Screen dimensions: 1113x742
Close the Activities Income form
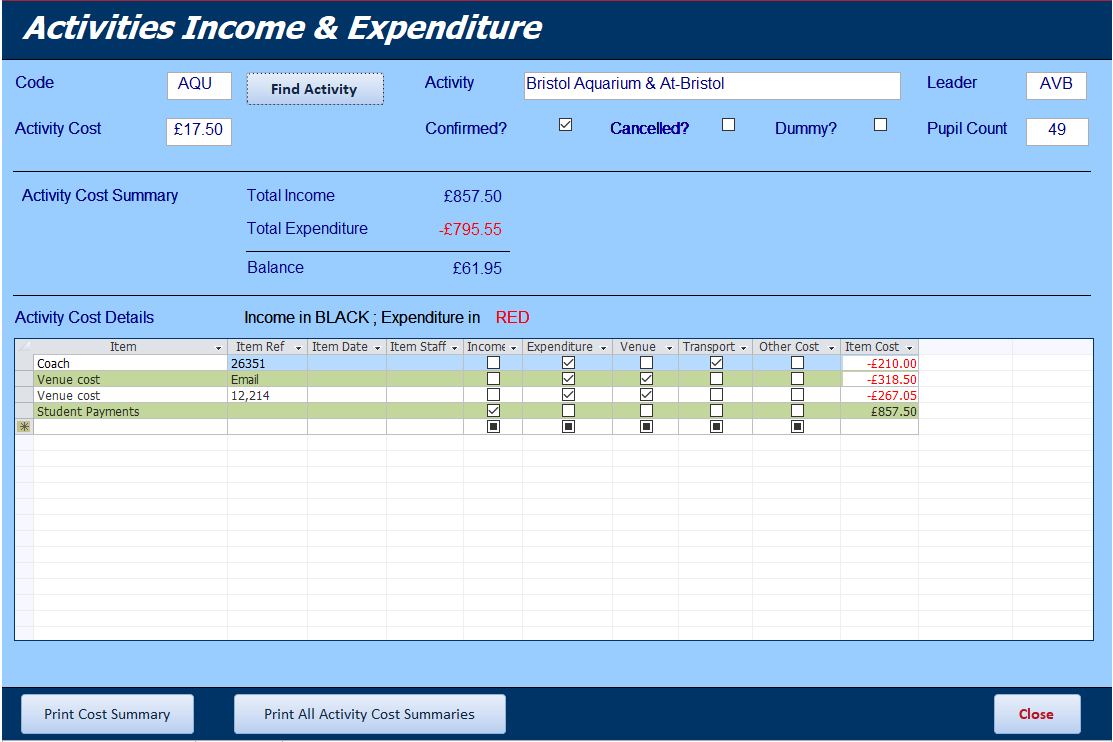(1036, 714)
